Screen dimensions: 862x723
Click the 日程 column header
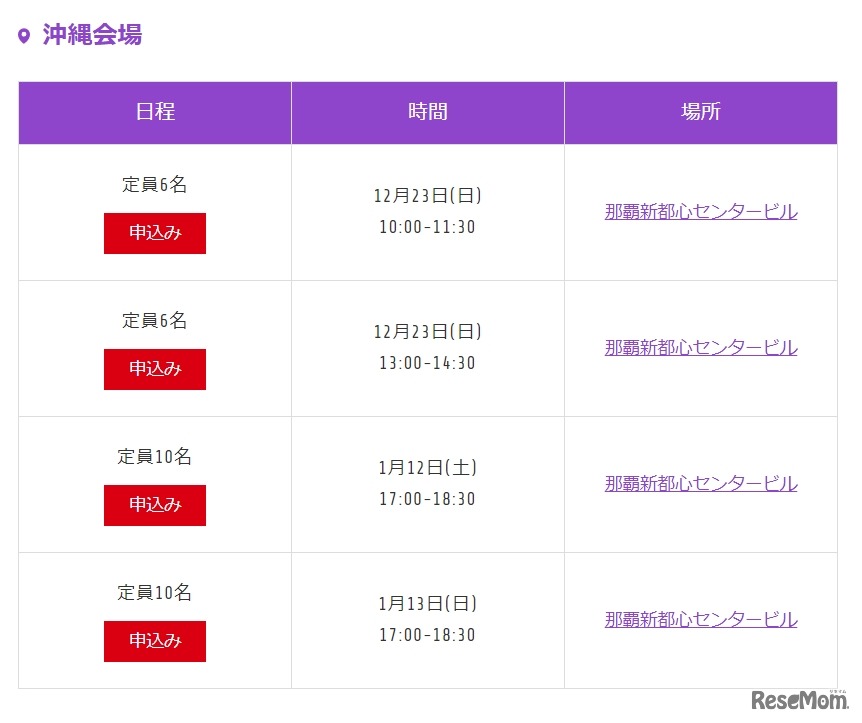click(x=154, y=112)
